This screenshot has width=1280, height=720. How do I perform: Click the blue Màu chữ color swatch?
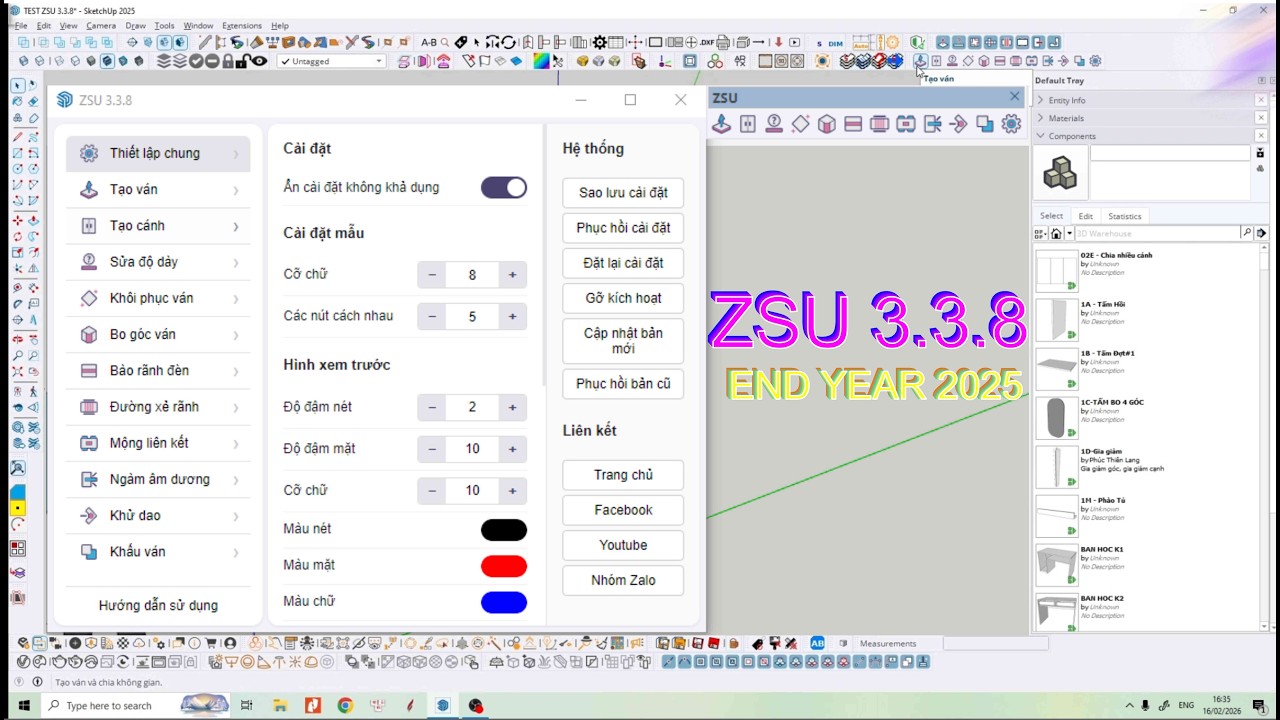click(x=504, y=602)
